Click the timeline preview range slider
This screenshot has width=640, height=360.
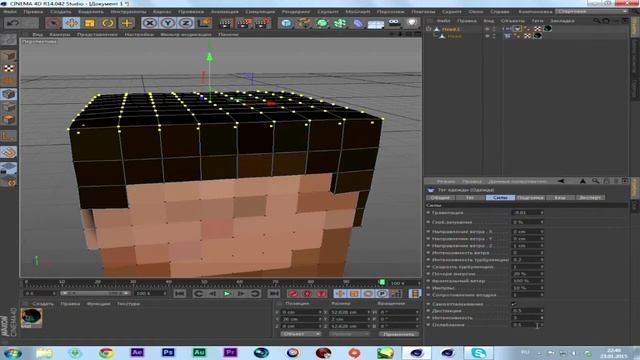pyautogui.click(x=95, y=293)
